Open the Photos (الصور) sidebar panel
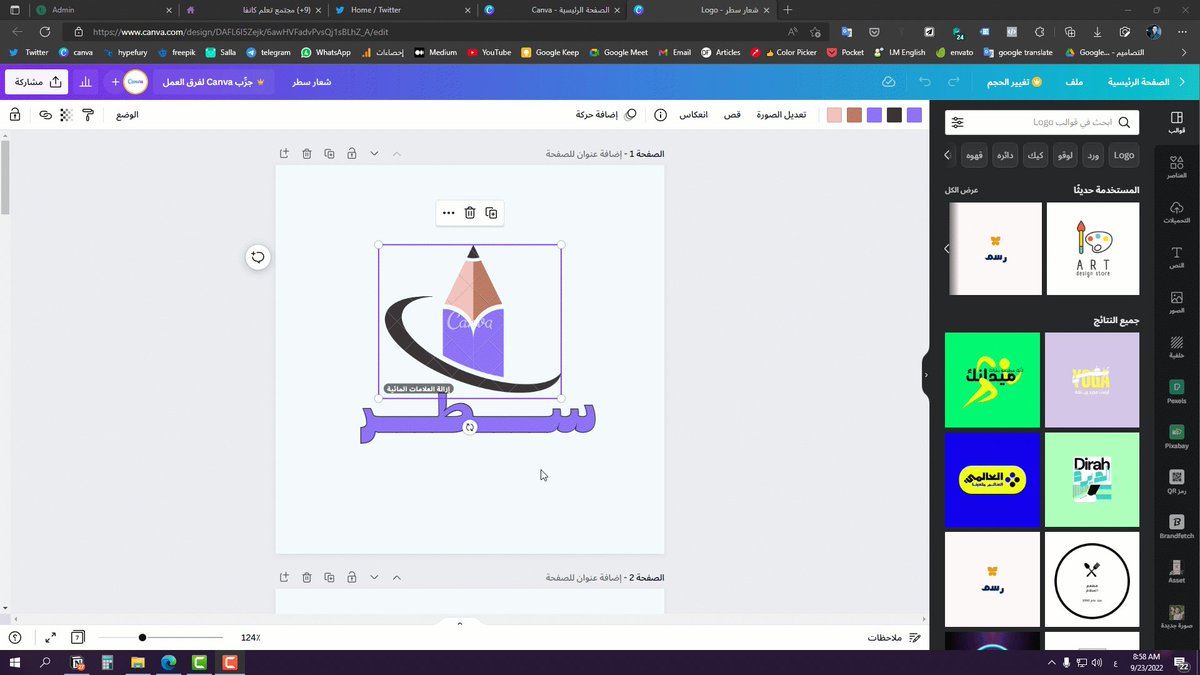 pyautogui.click(x=1176, y=302)
